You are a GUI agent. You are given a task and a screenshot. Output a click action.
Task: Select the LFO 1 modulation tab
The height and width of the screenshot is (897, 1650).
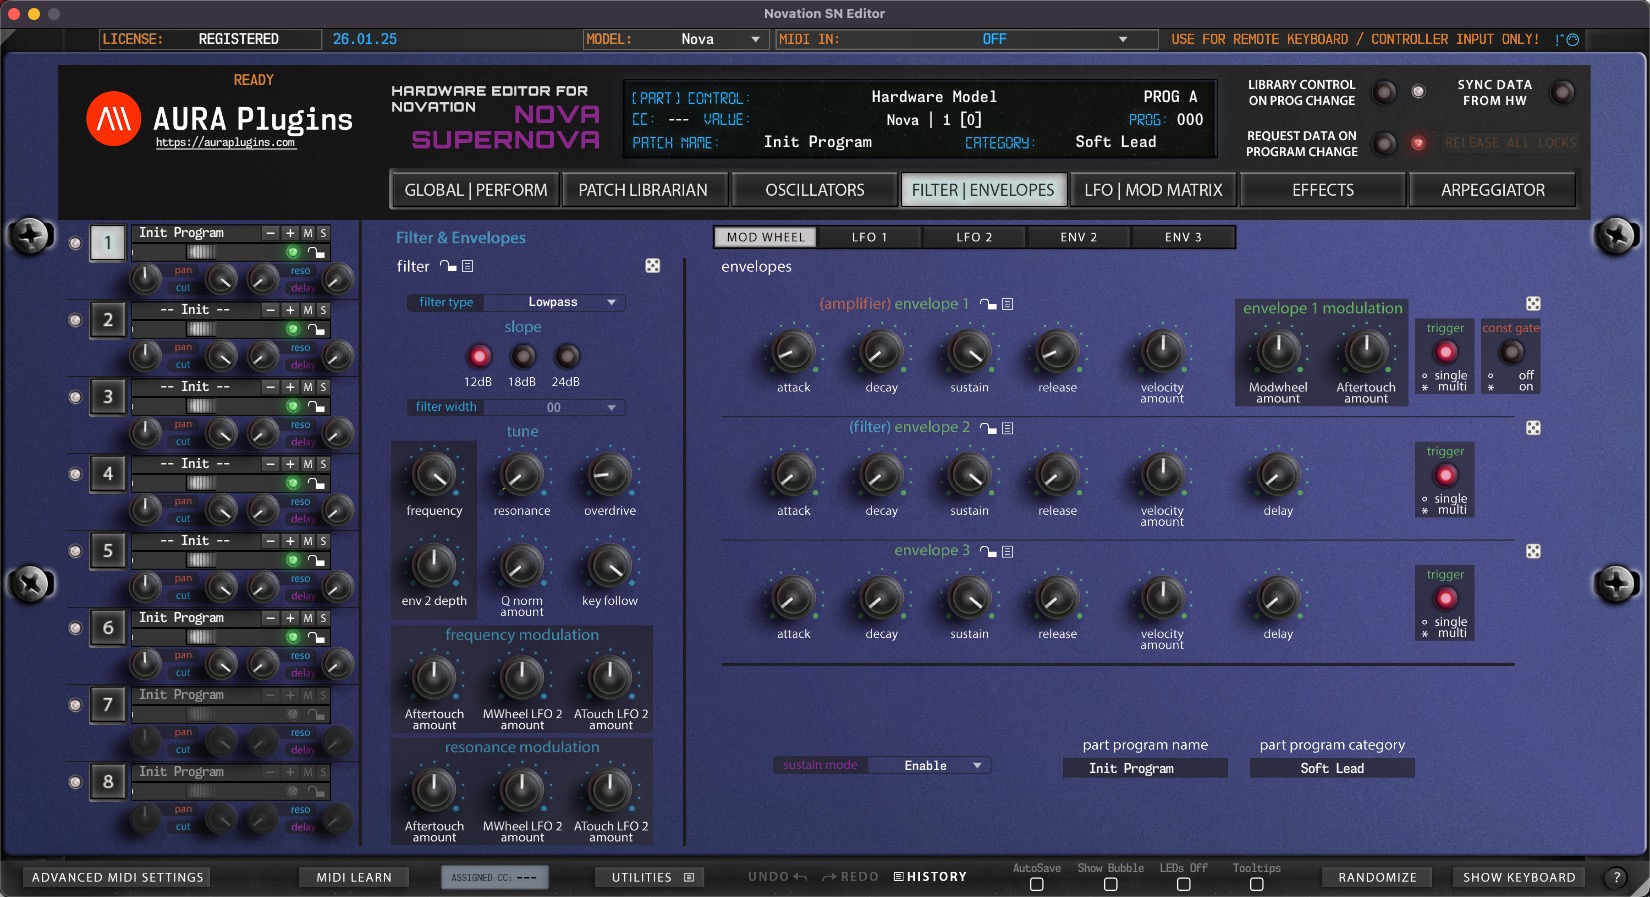pyautogui.click(x=869, y=237)
